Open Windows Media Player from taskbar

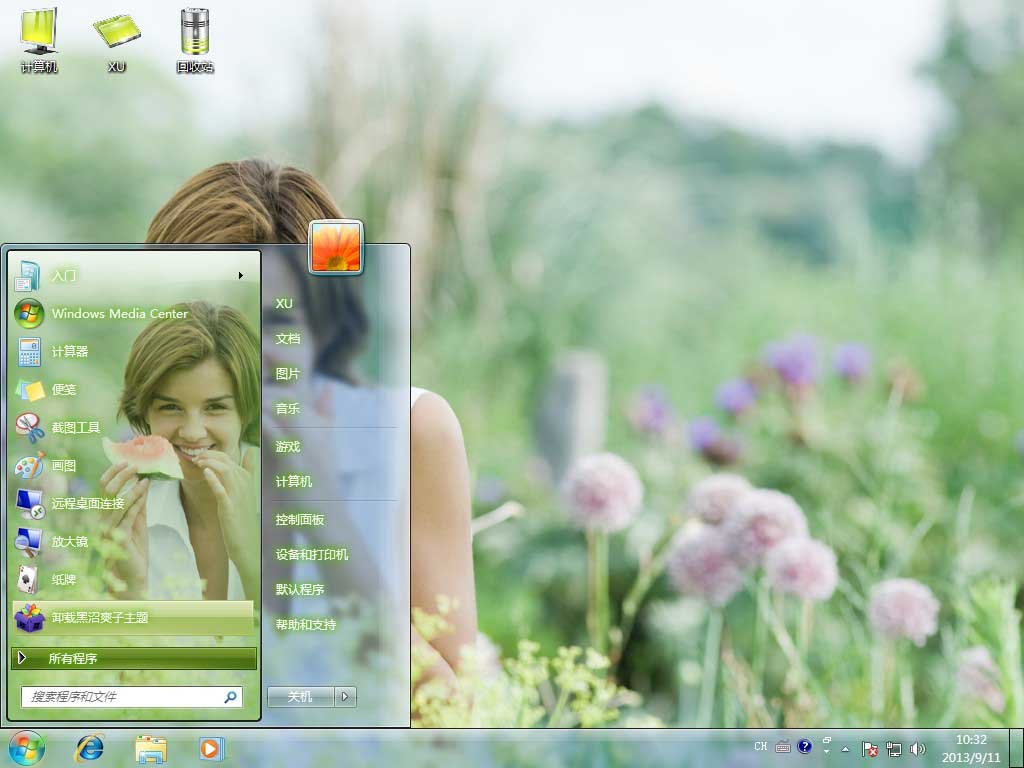pyautogui.click(x=211, y=748)
